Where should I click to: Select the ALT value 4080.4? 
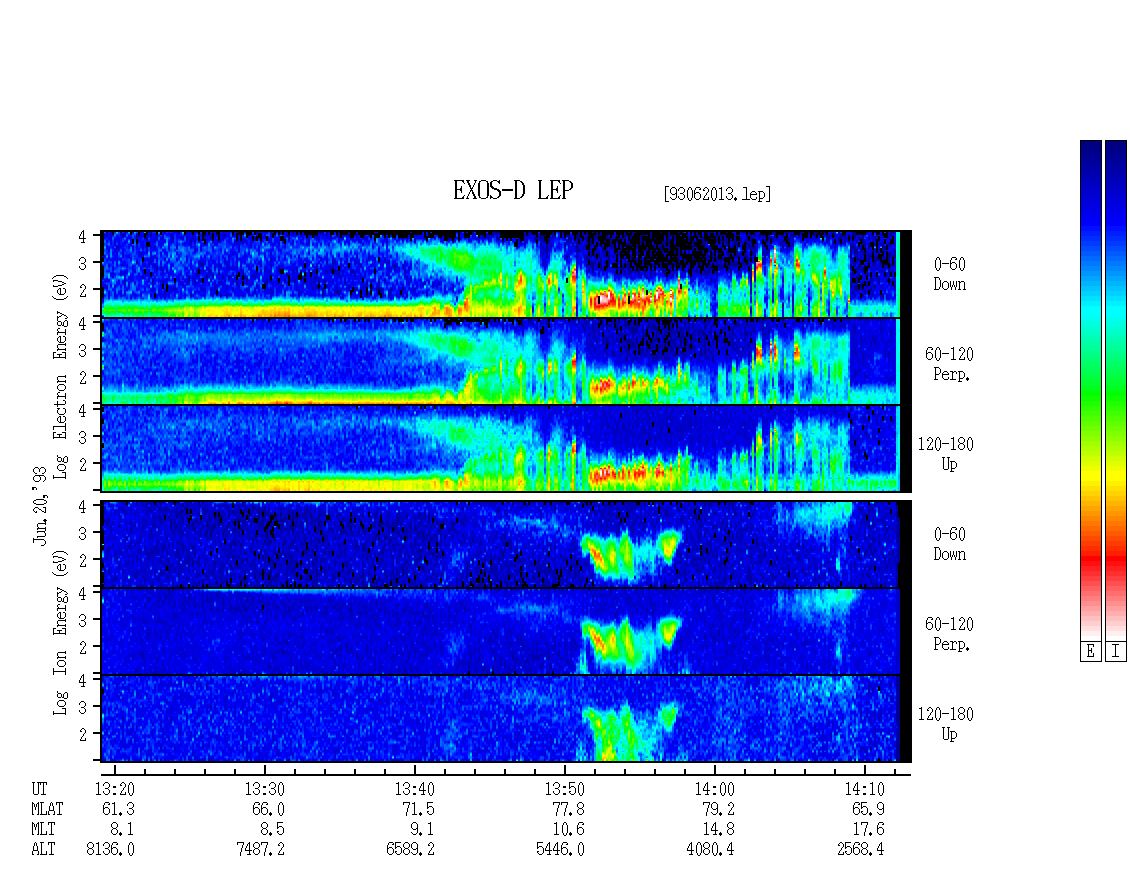tap(710, 850)
